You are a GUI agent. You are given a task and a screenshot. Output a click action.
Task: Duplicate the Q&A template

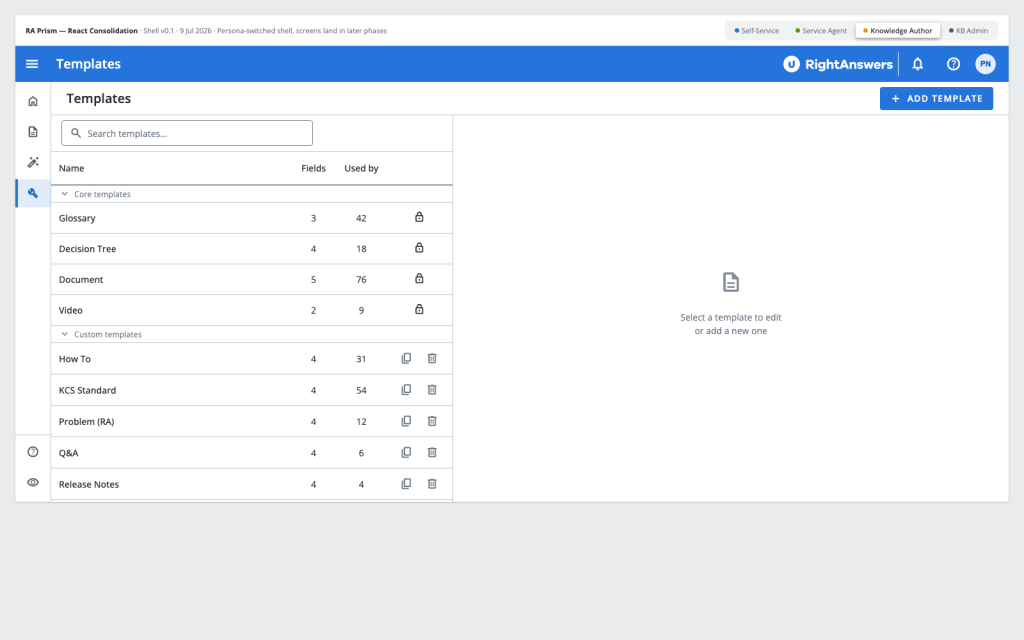(x=406, y=453)
